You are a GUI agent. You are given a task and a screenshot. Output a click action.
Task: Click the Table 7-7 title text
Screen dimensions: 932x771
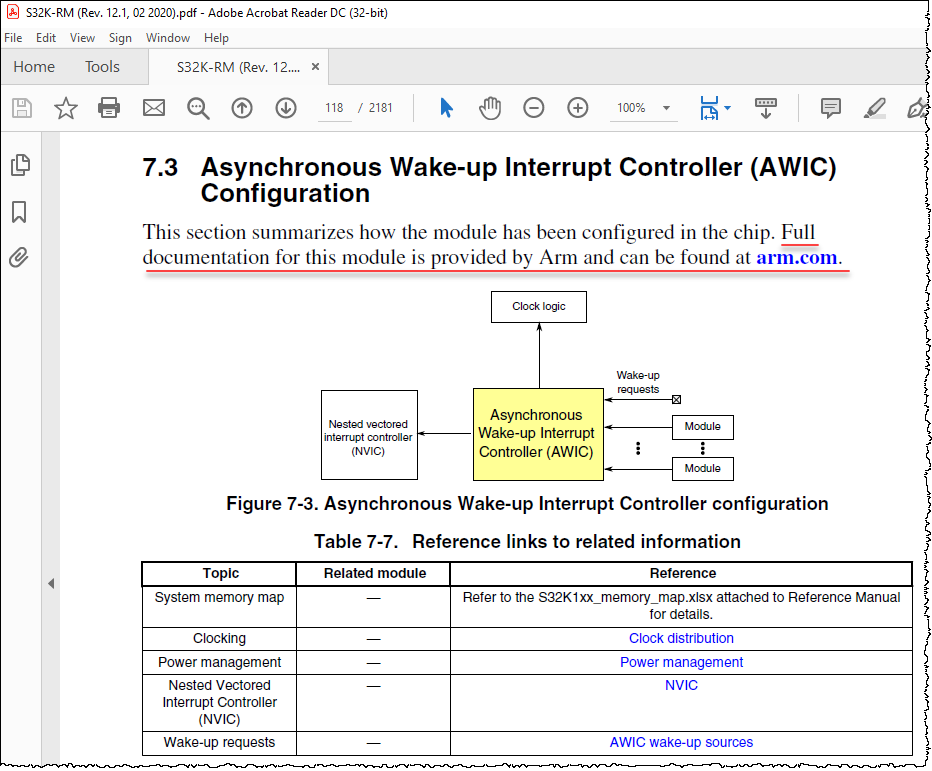click(x=527, y=542)
